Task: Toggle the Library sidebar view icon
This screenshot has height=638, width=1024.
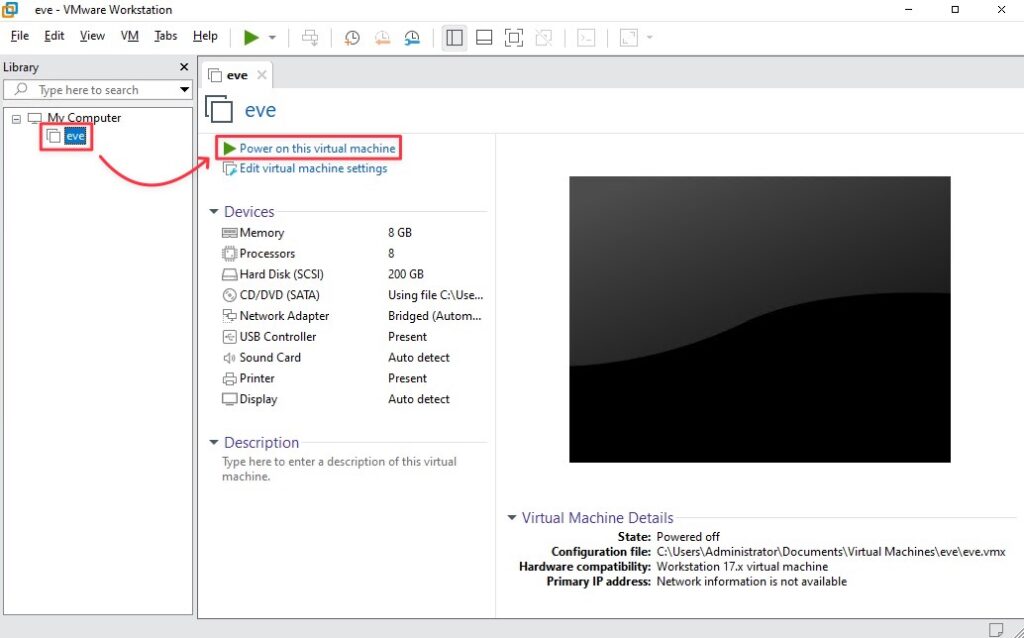Action: coord(454,38)
